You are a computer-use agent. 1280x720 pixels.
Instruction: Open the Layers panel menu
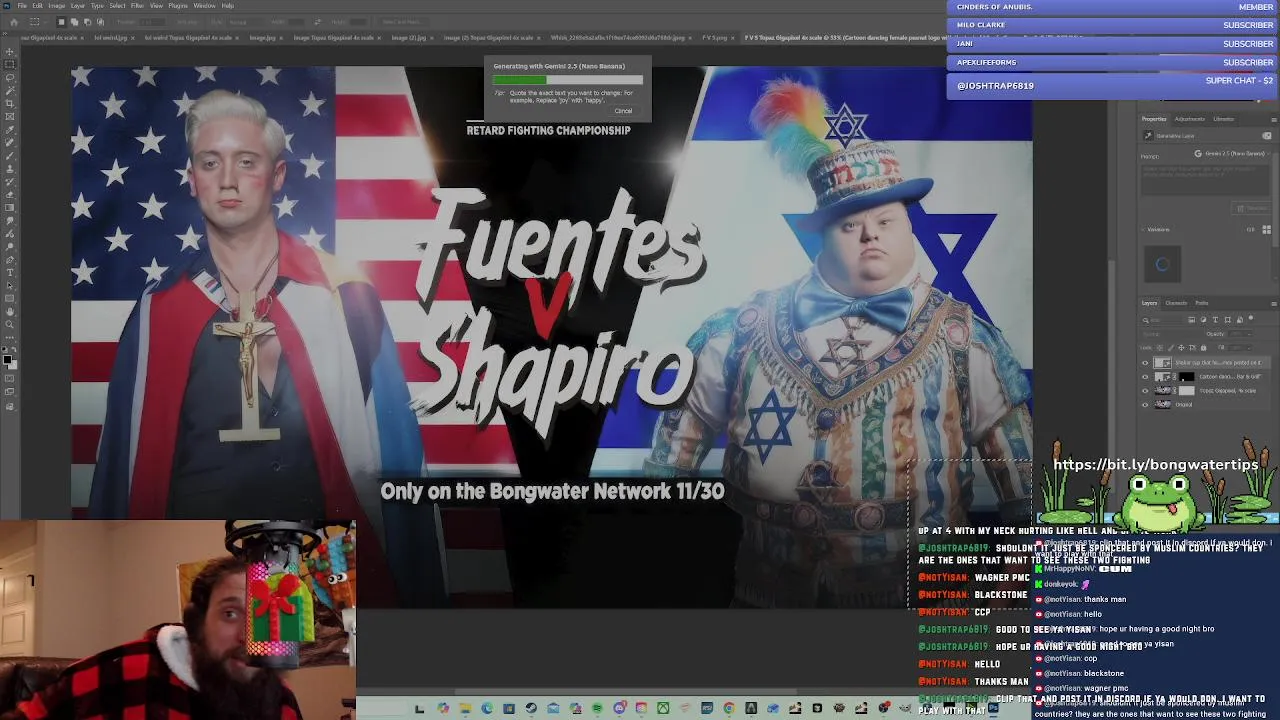(1274, 304)
